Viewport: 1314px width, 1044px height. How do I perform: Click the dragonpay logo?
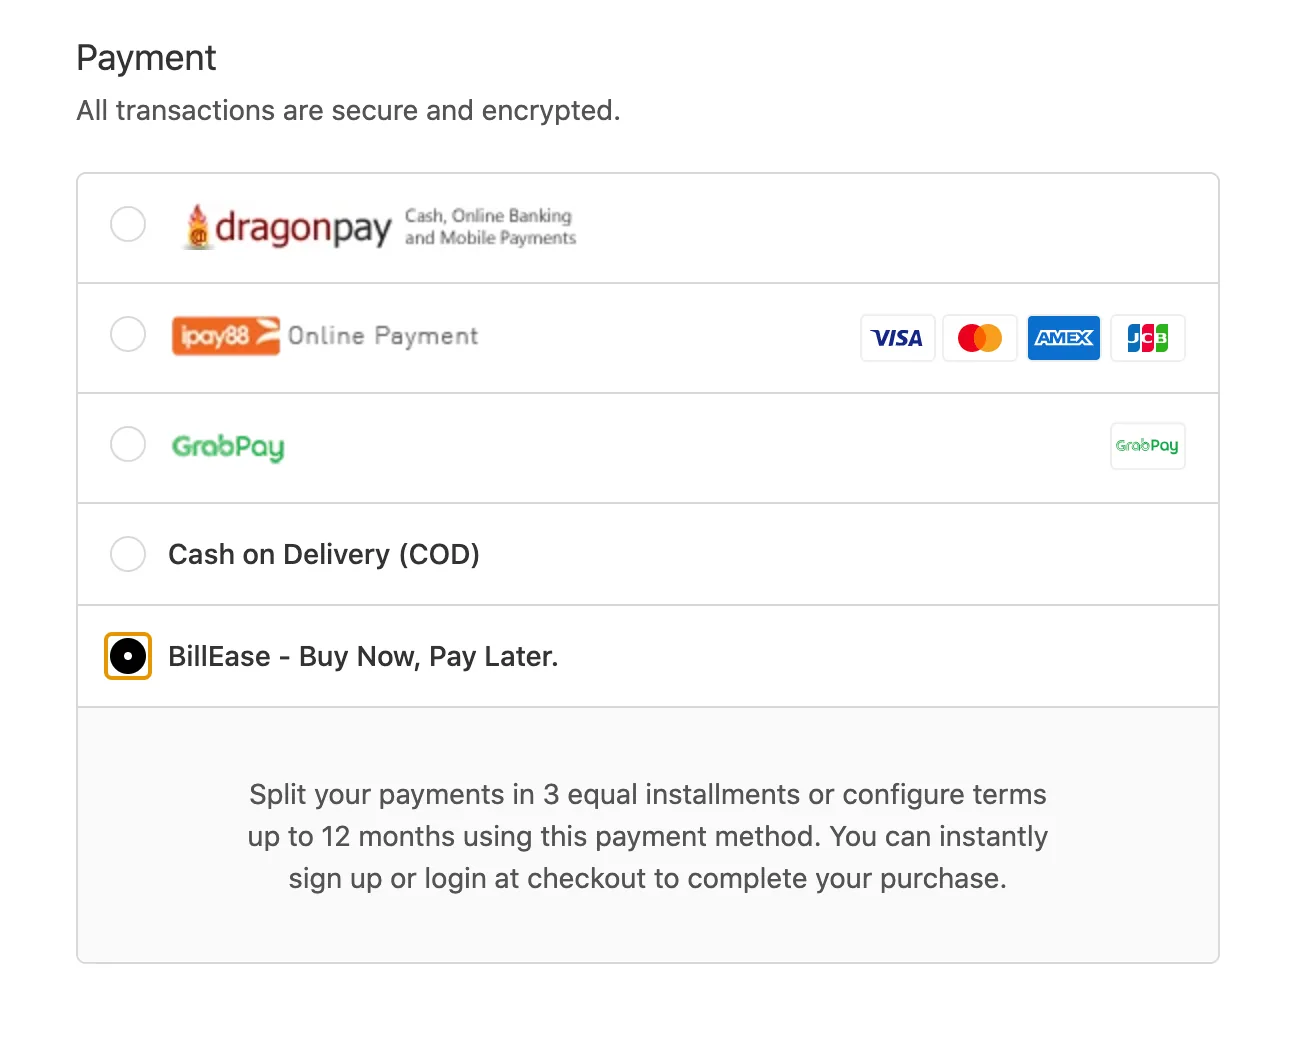point(380,227)
